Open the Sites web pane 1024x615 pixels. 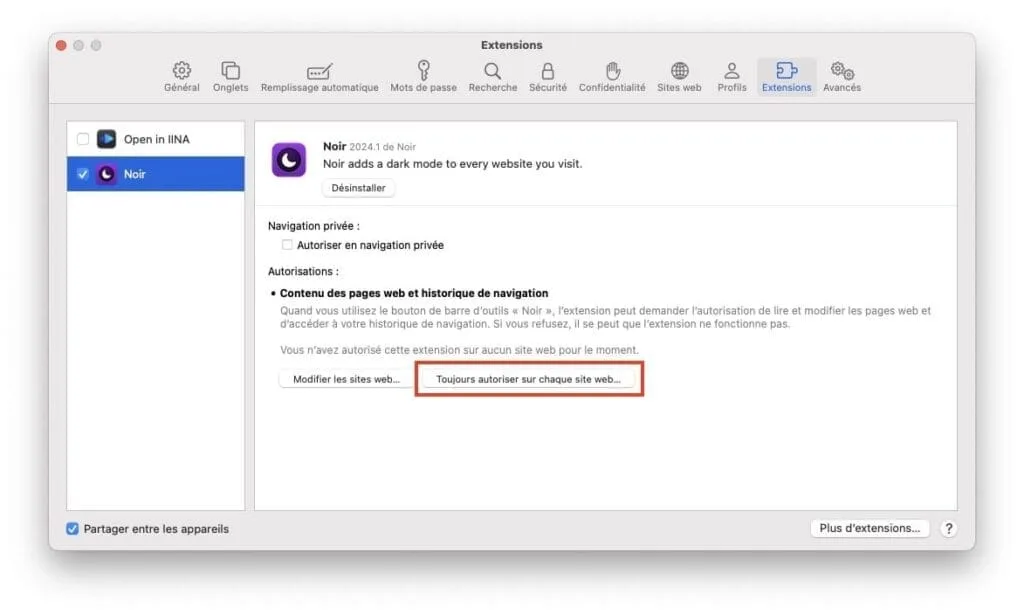(x=679, y=76)
